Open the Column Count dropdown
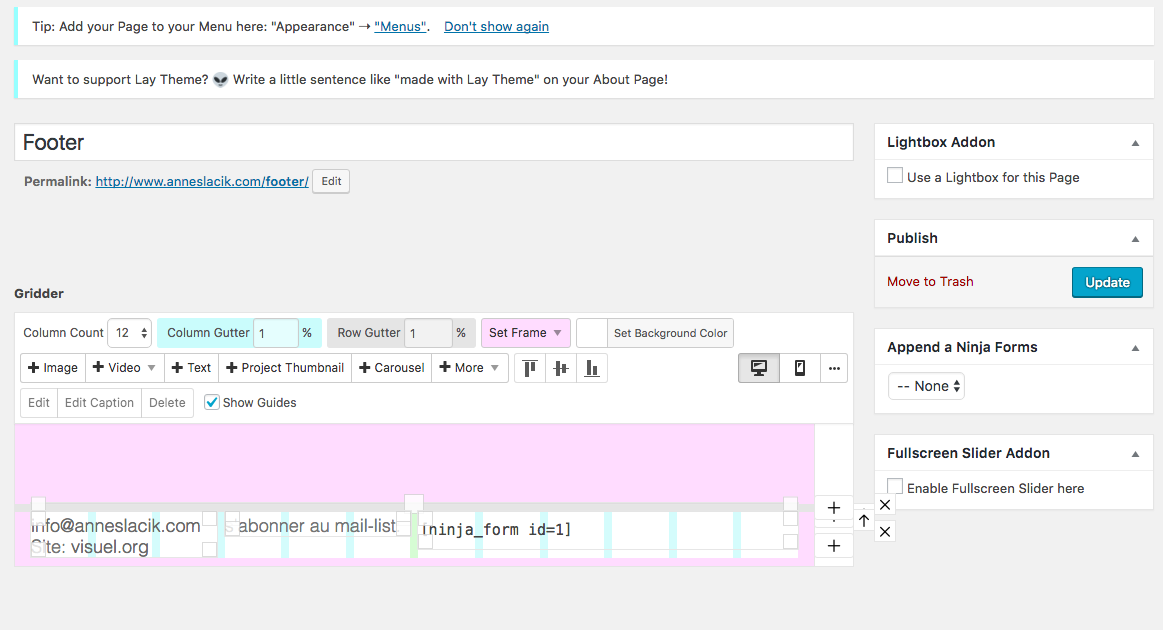 [129, 333]
